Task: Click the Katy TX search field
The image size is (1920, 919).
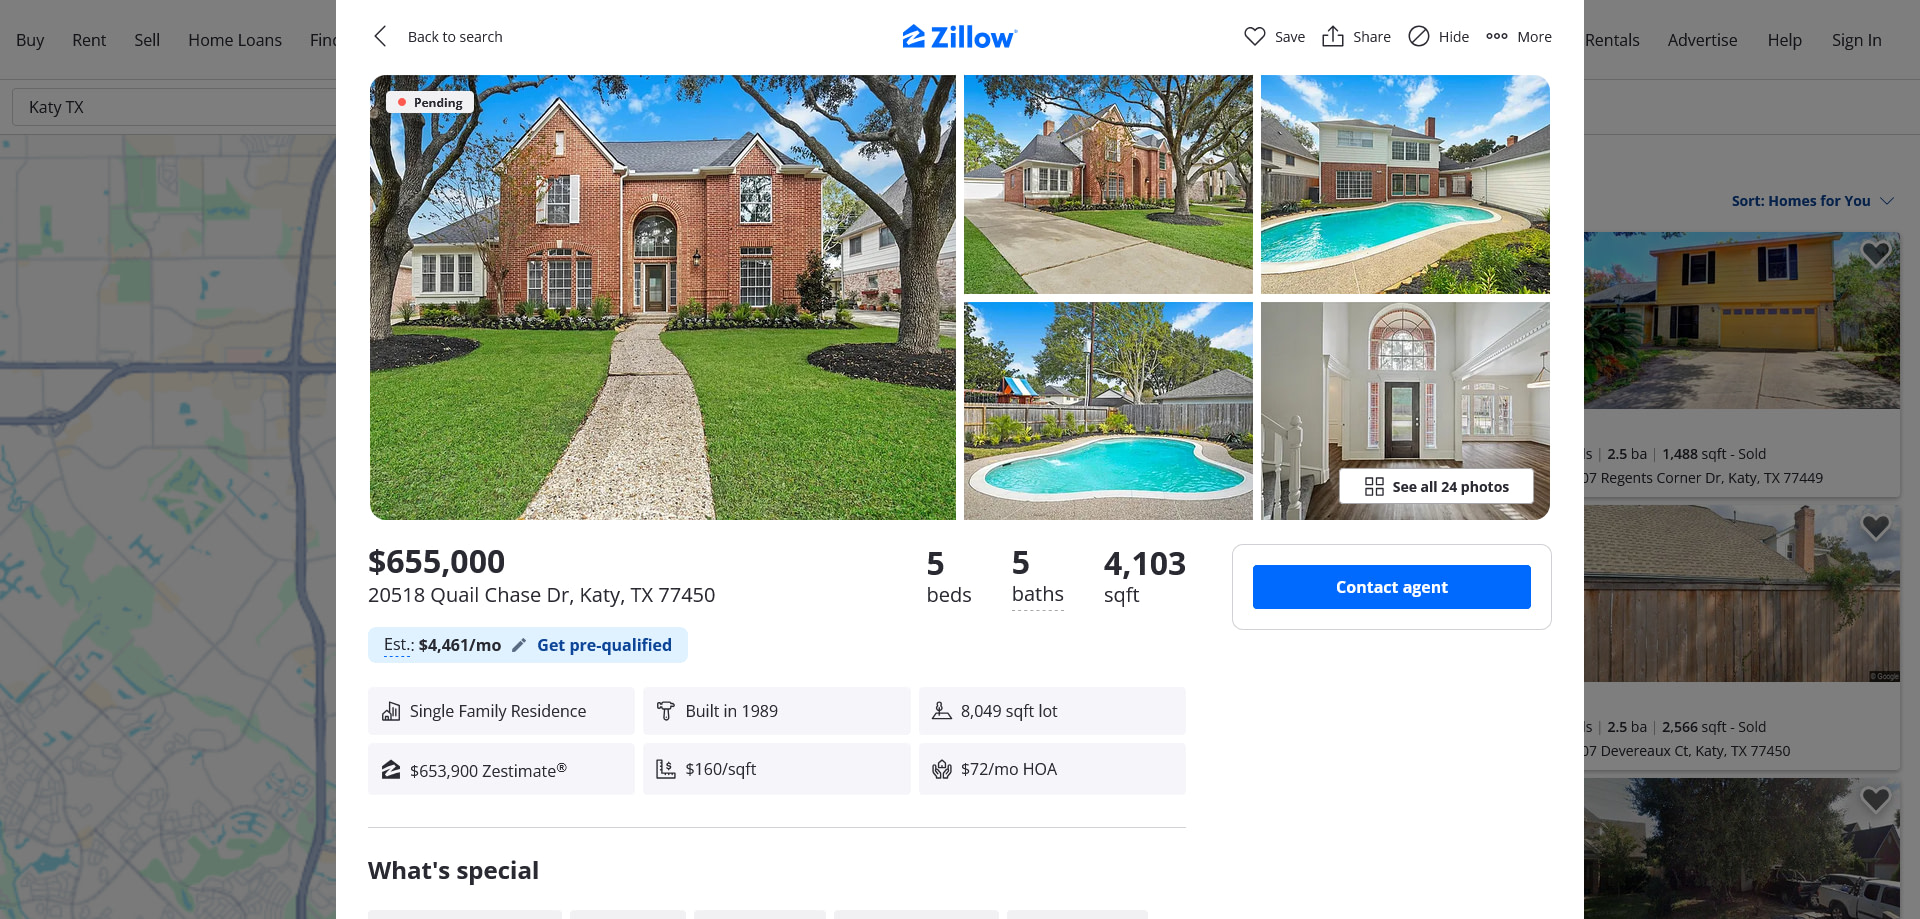Action: [175, 107]
